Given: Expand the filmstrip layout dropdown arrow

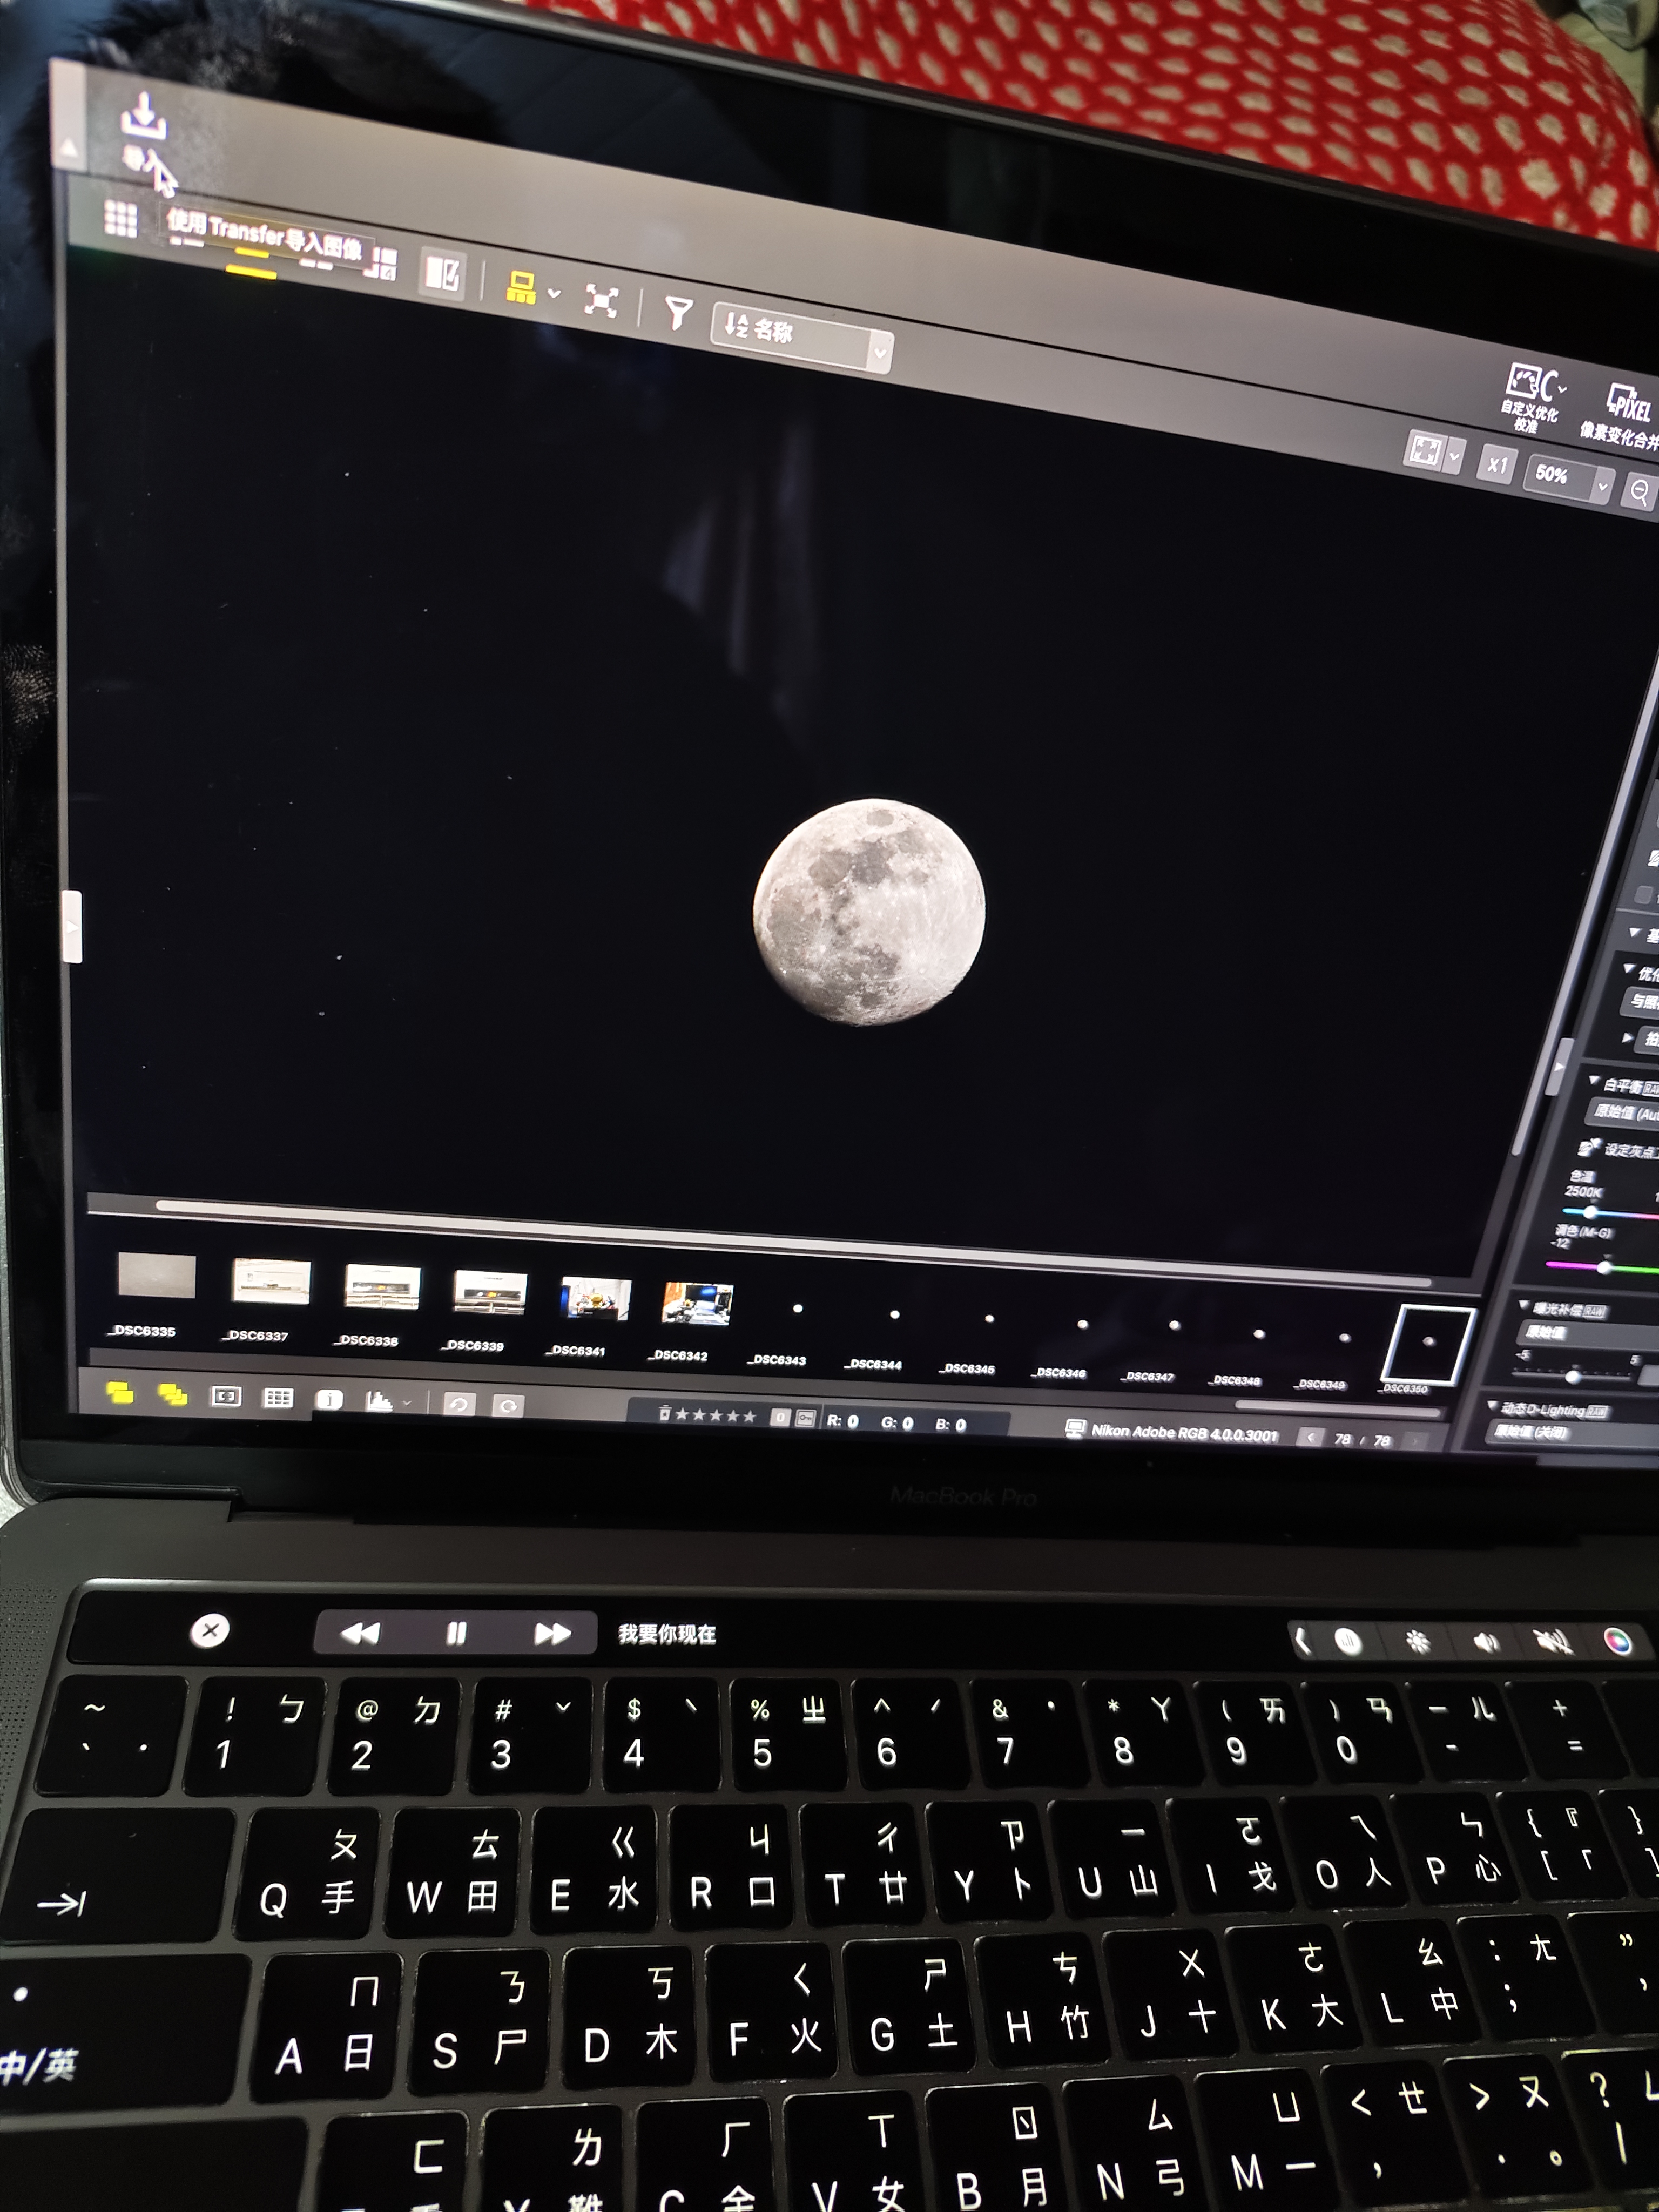Looking at the screenshot, I should click(554, 294).
